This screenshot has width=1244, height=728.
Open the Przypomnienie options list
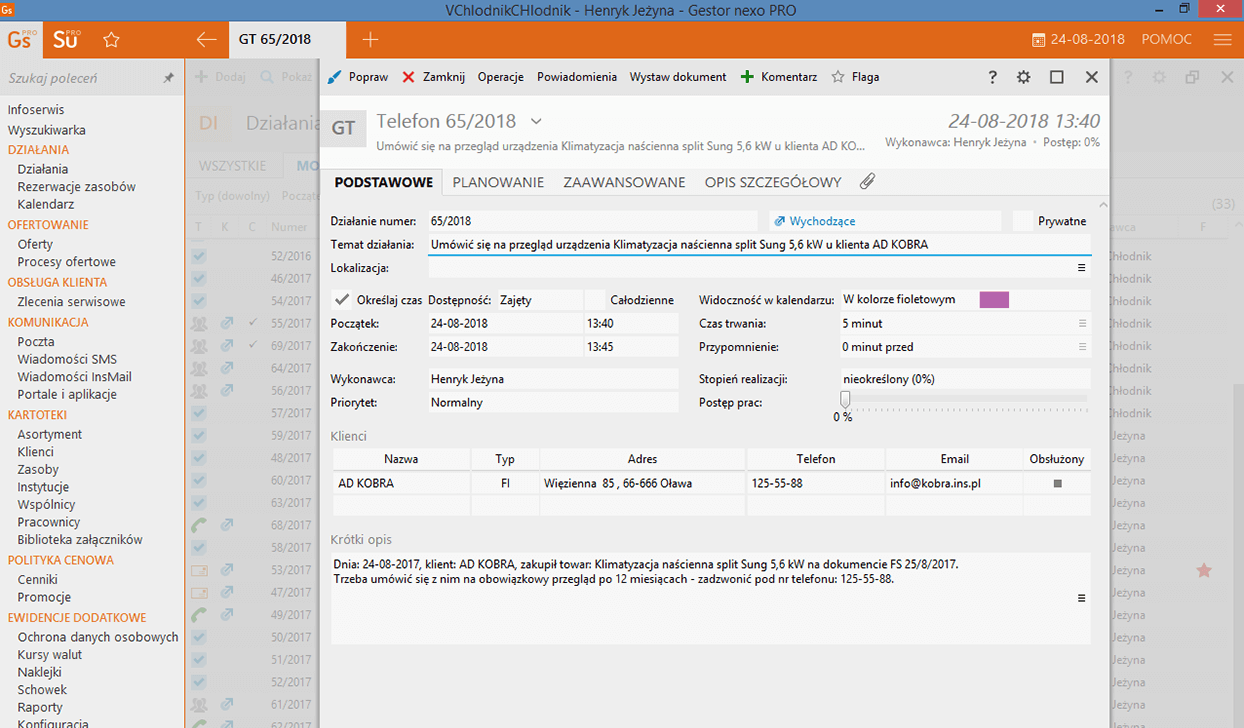[1082, 347]
